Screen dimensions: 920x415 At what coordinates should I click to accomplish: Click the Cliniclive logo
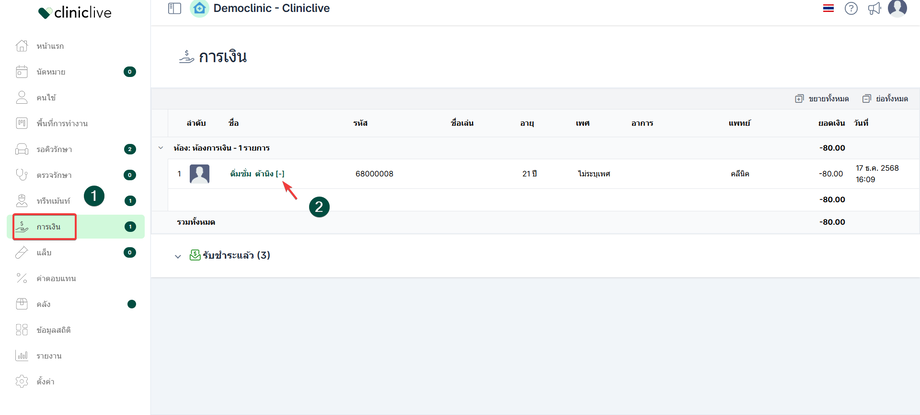[75, 13]
